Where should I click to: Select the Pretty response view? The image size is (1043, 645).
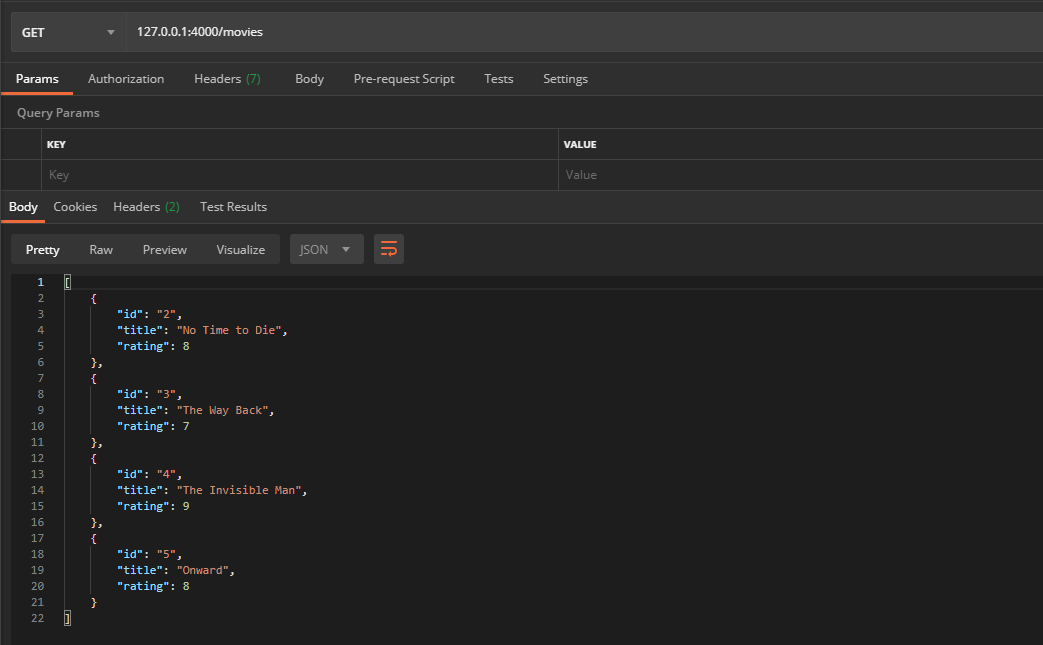coord(43,250)
